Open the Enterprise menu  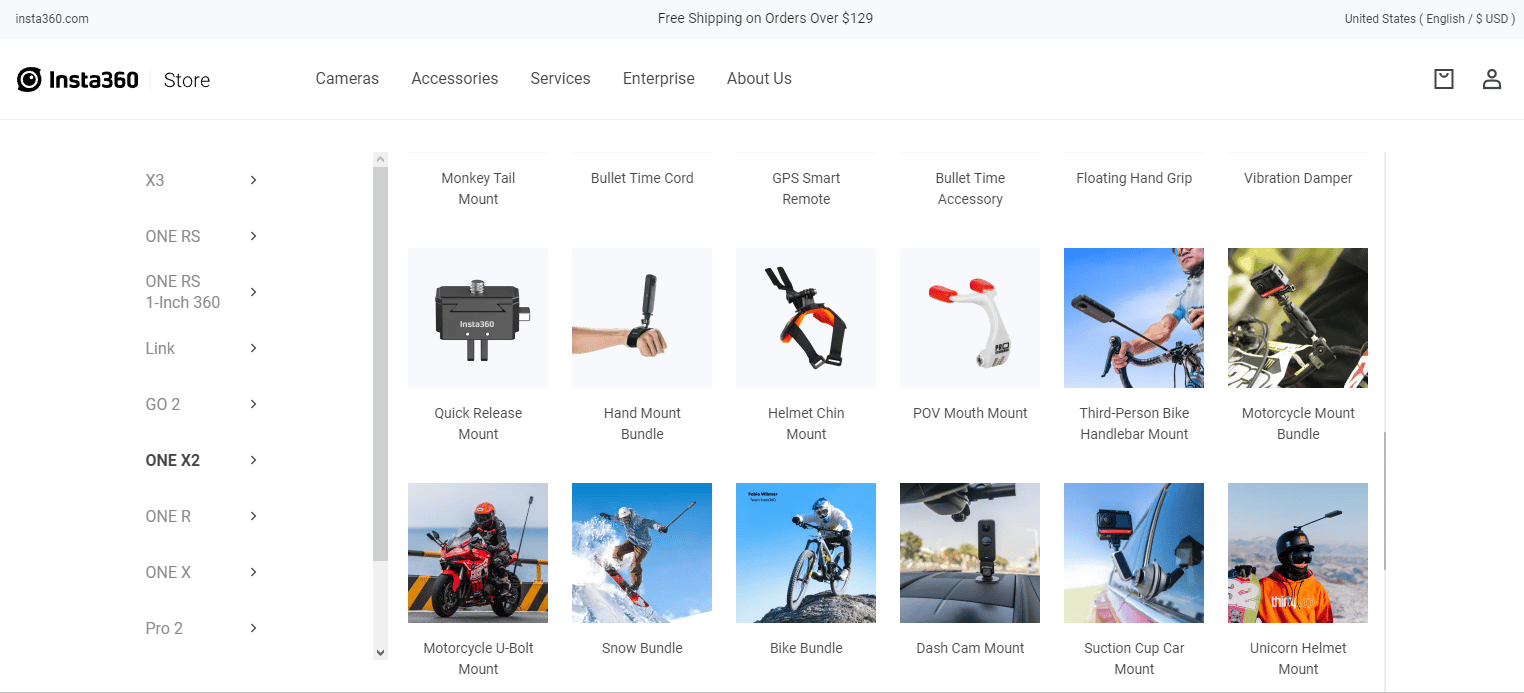[659, 78]
